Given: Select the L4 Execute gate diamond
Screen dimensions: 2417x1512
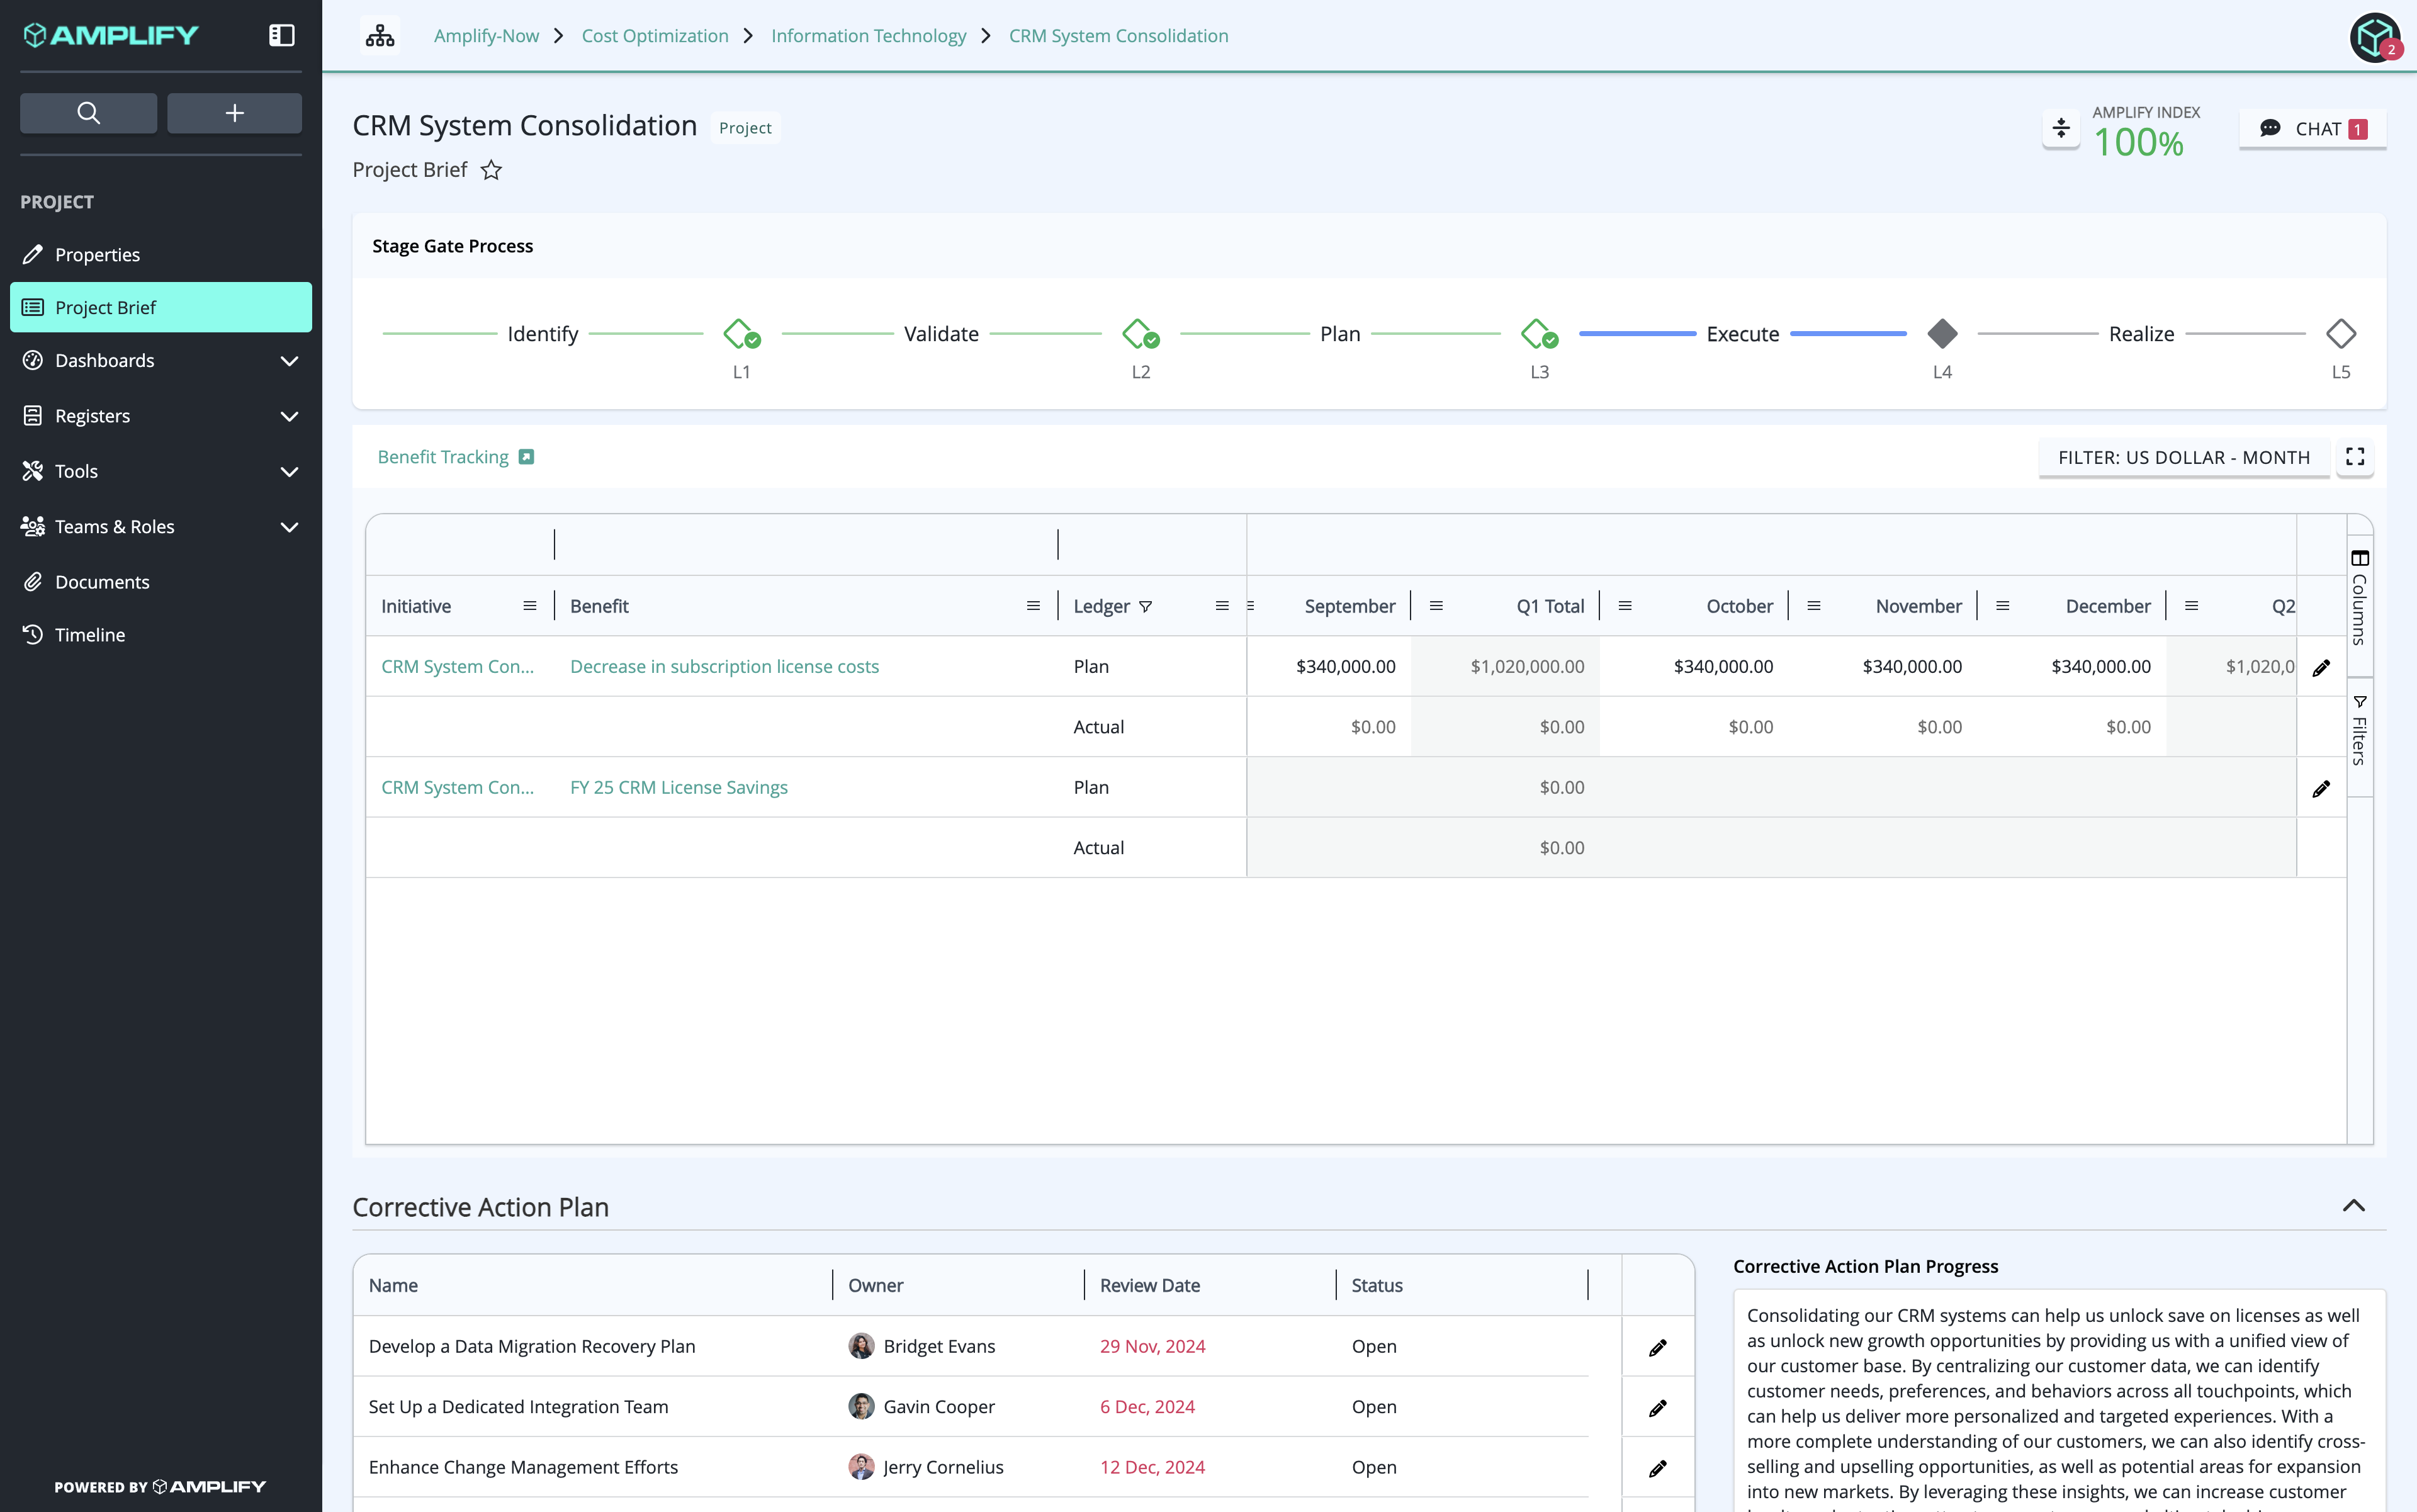Looking at the screenshot, I should click(1942, 334).
